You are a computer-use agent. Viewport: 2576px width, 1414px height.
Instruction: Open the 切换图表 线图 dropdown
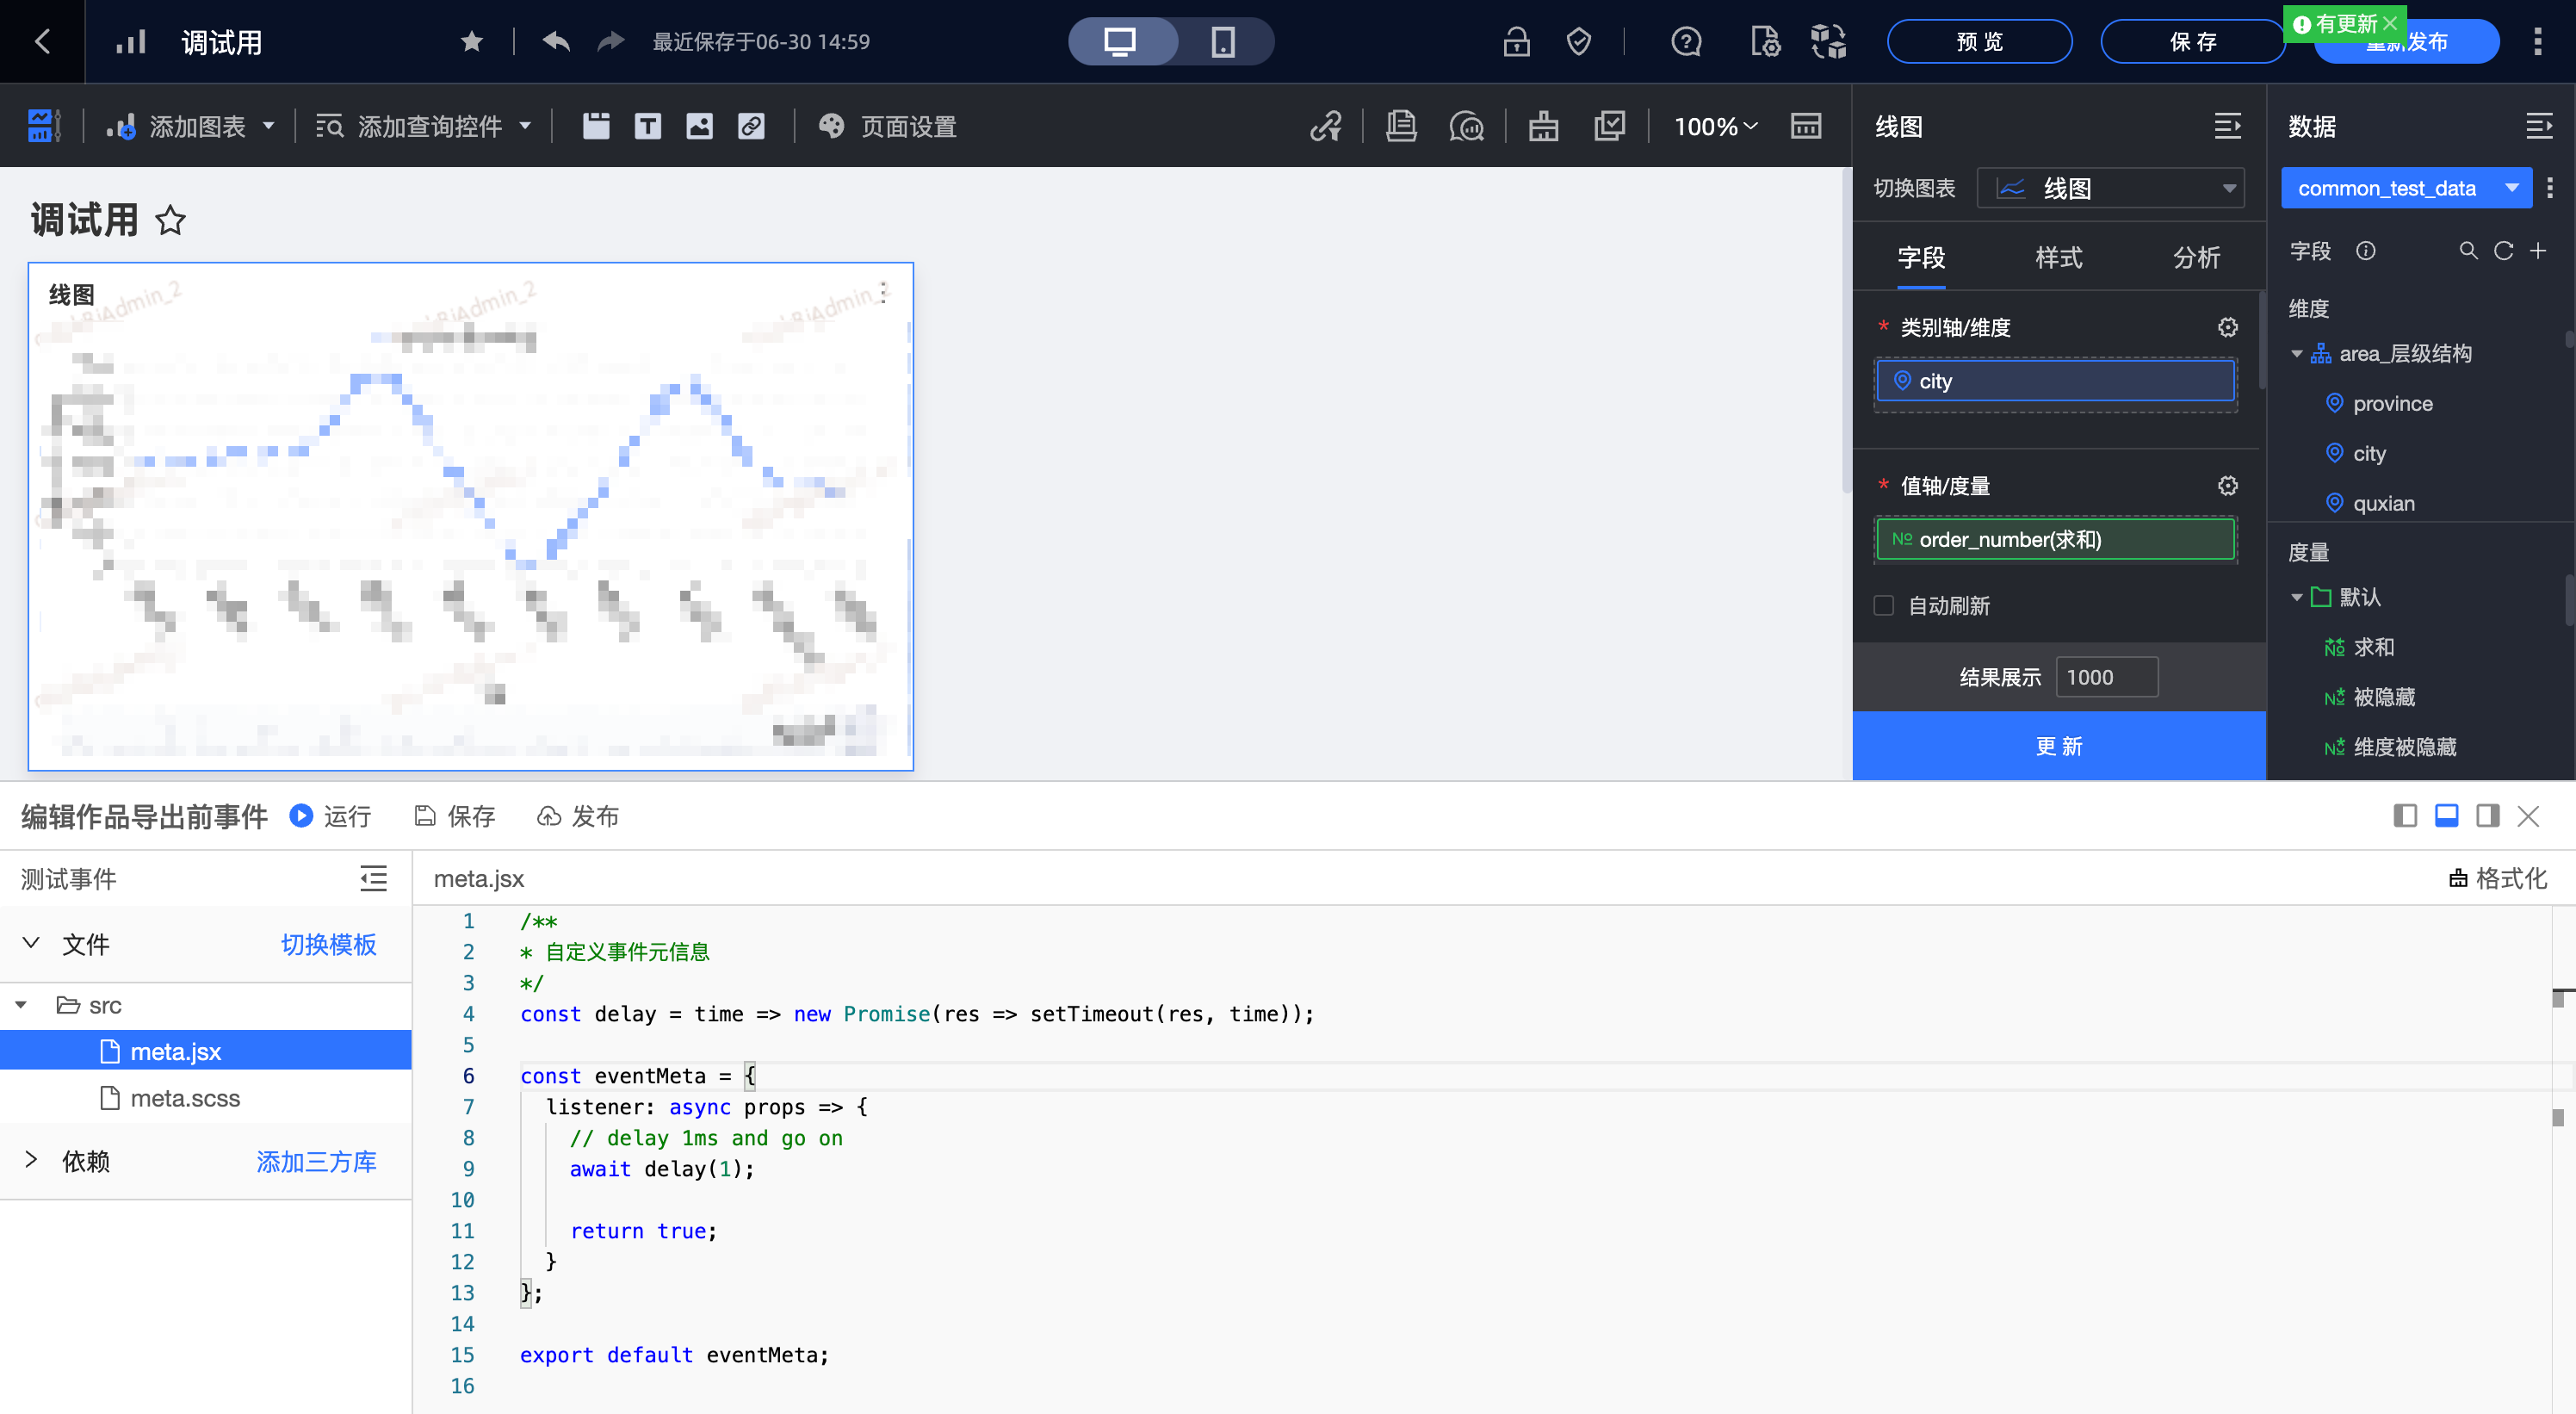[2110, 188]
